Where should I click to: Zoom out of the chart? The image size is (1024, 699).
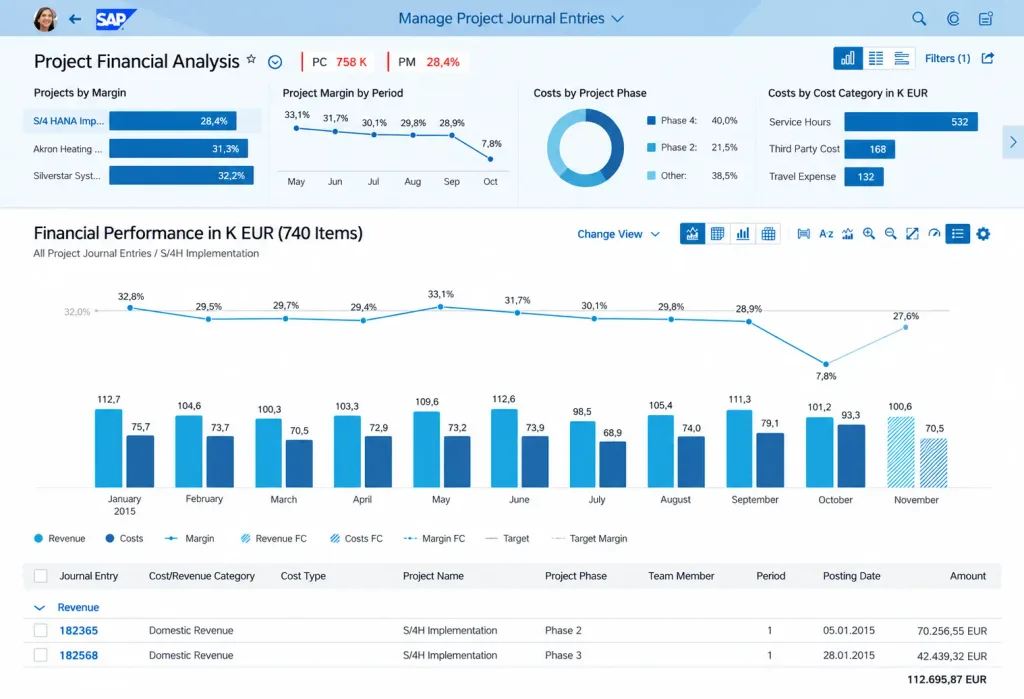point(890,233)
